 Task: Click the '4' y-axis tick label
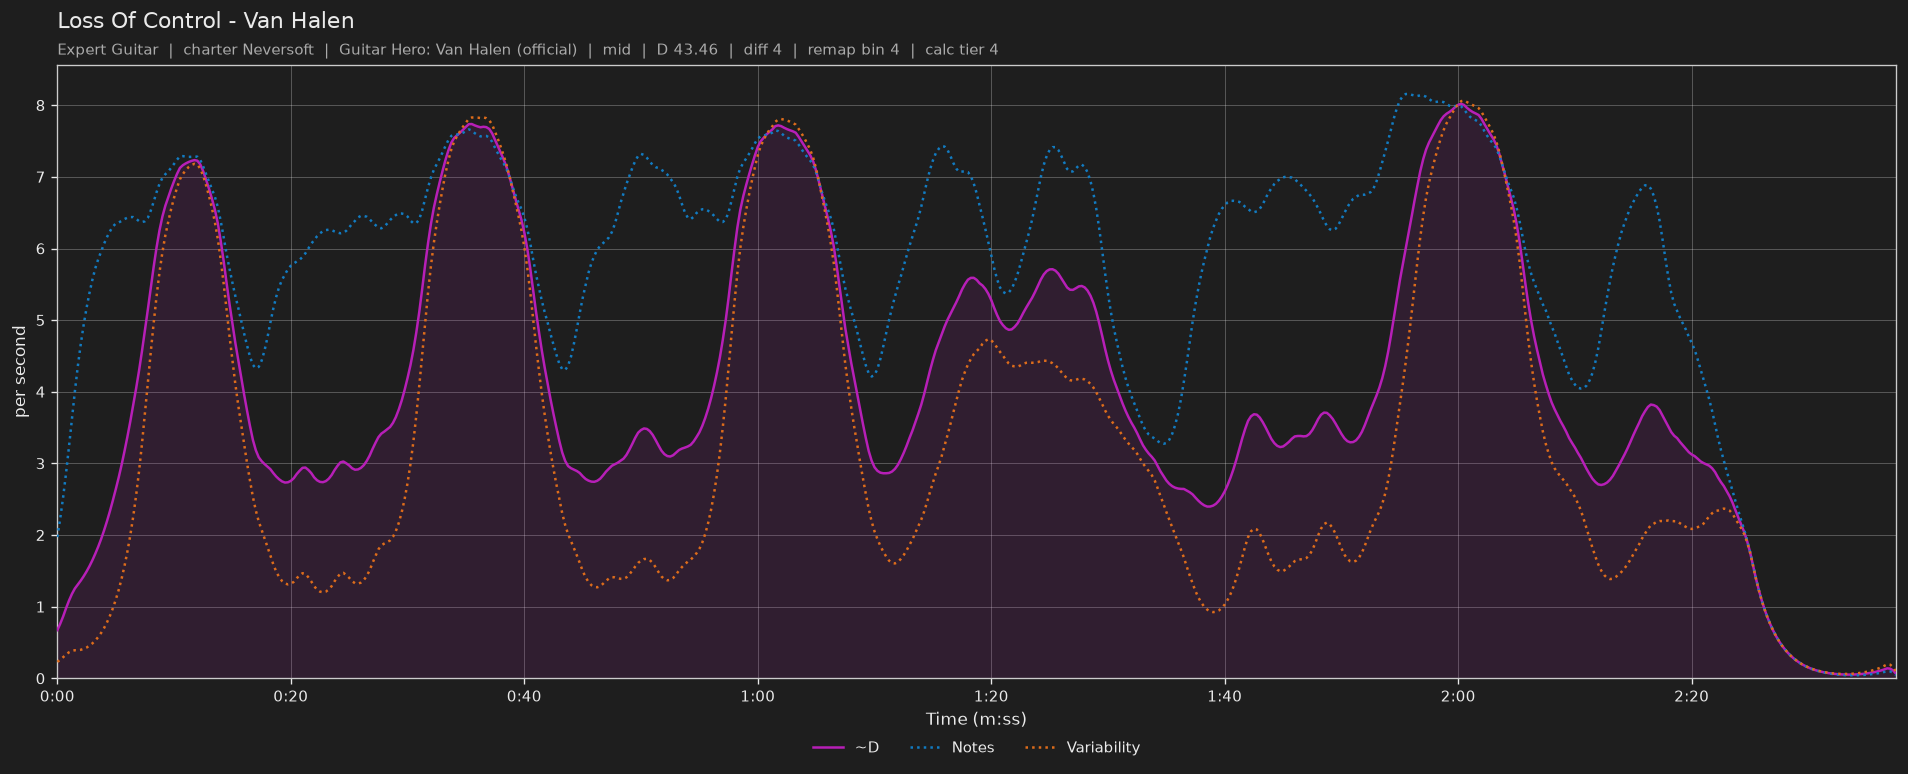(41, 392)
